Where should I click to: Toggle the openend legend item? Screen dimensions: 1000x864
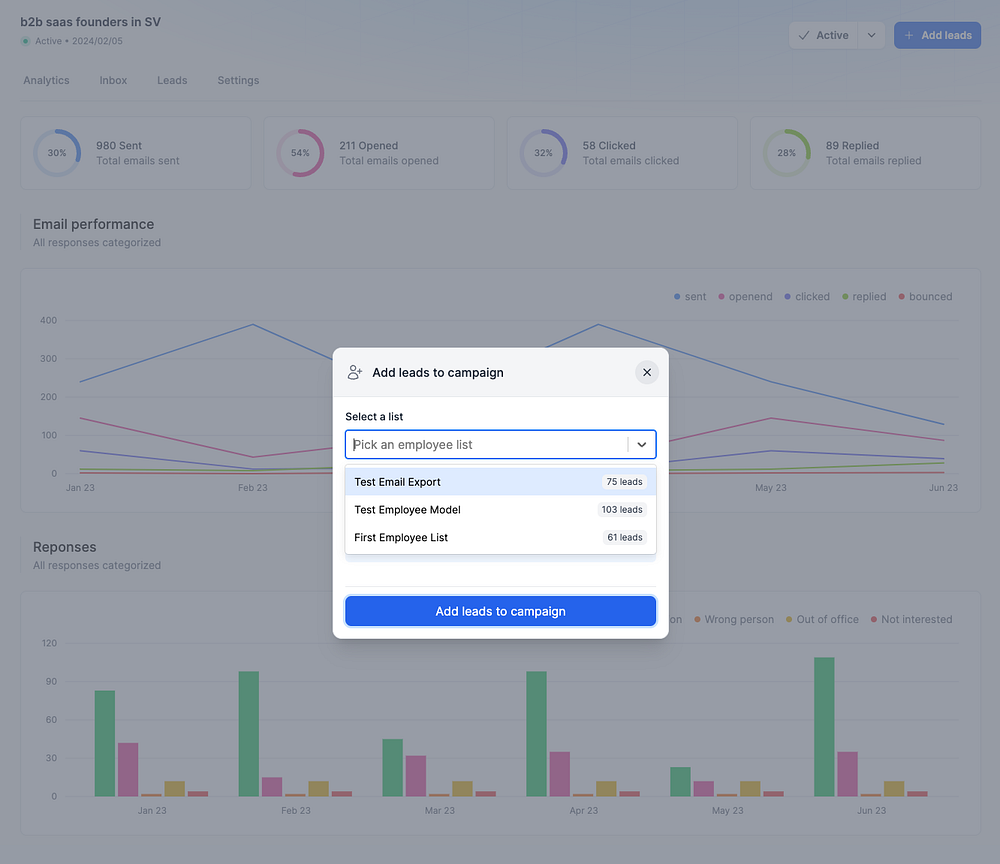tap(745, 297)
